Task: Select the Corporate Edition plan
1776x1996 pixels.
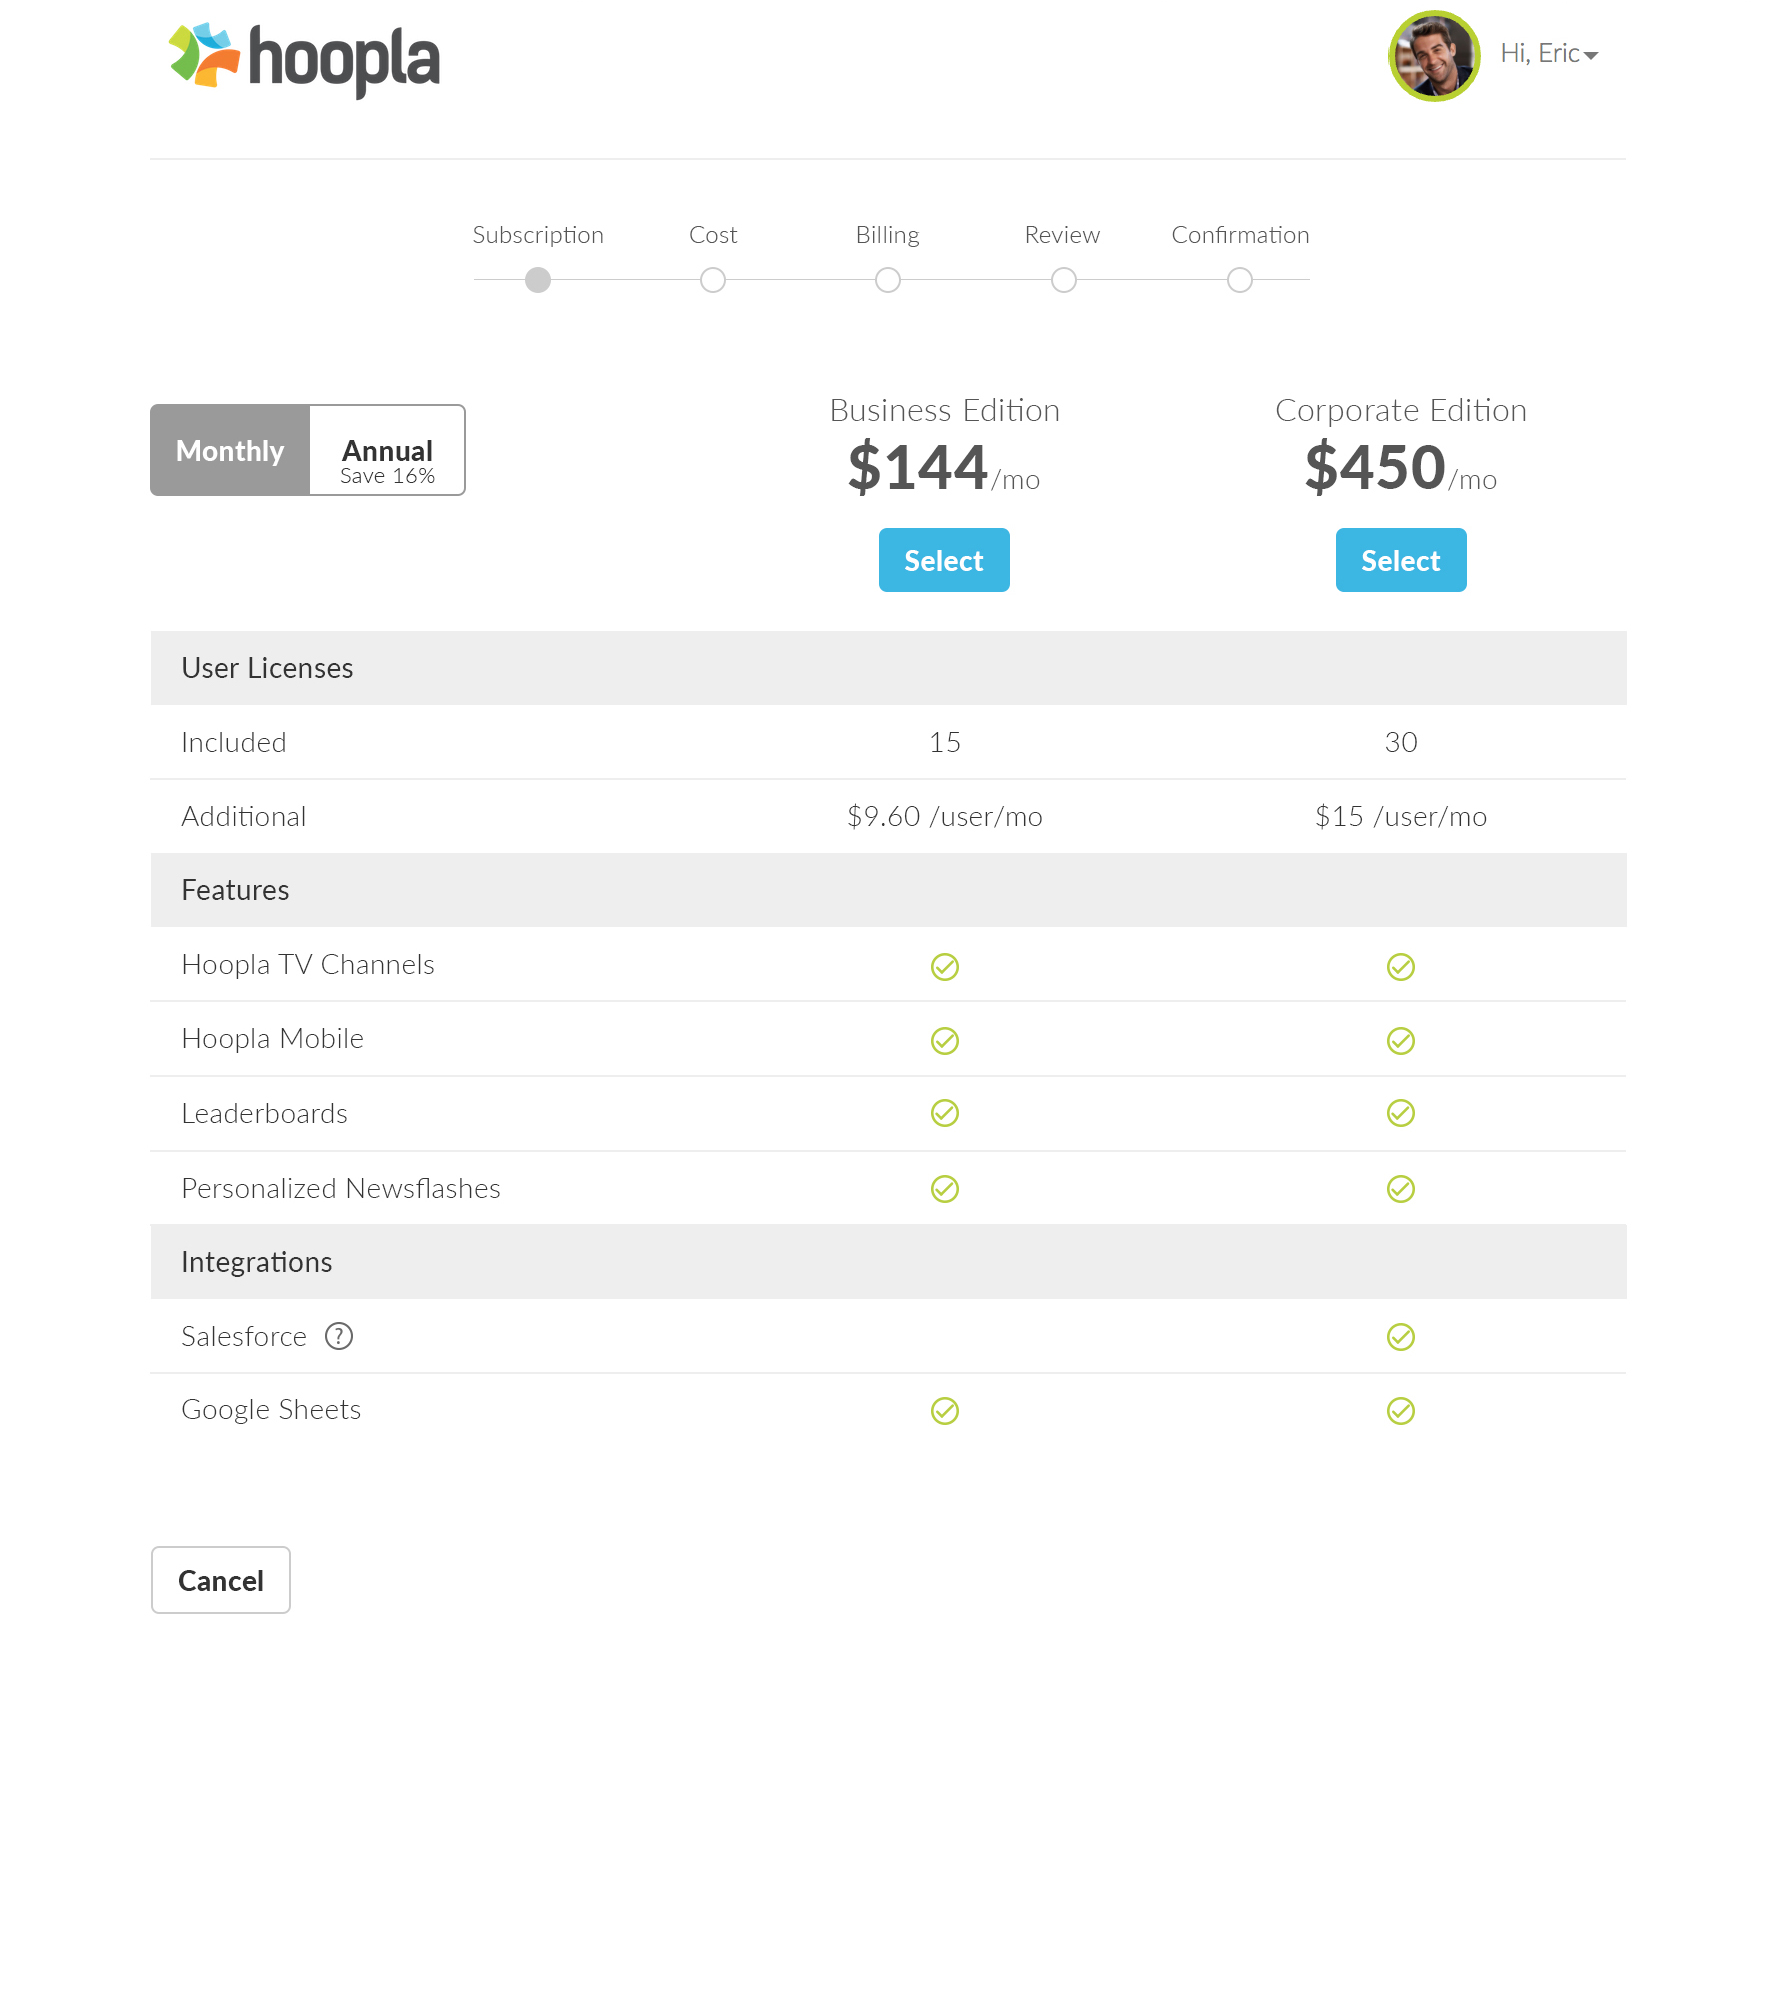Action: [x=1400, y=560]
